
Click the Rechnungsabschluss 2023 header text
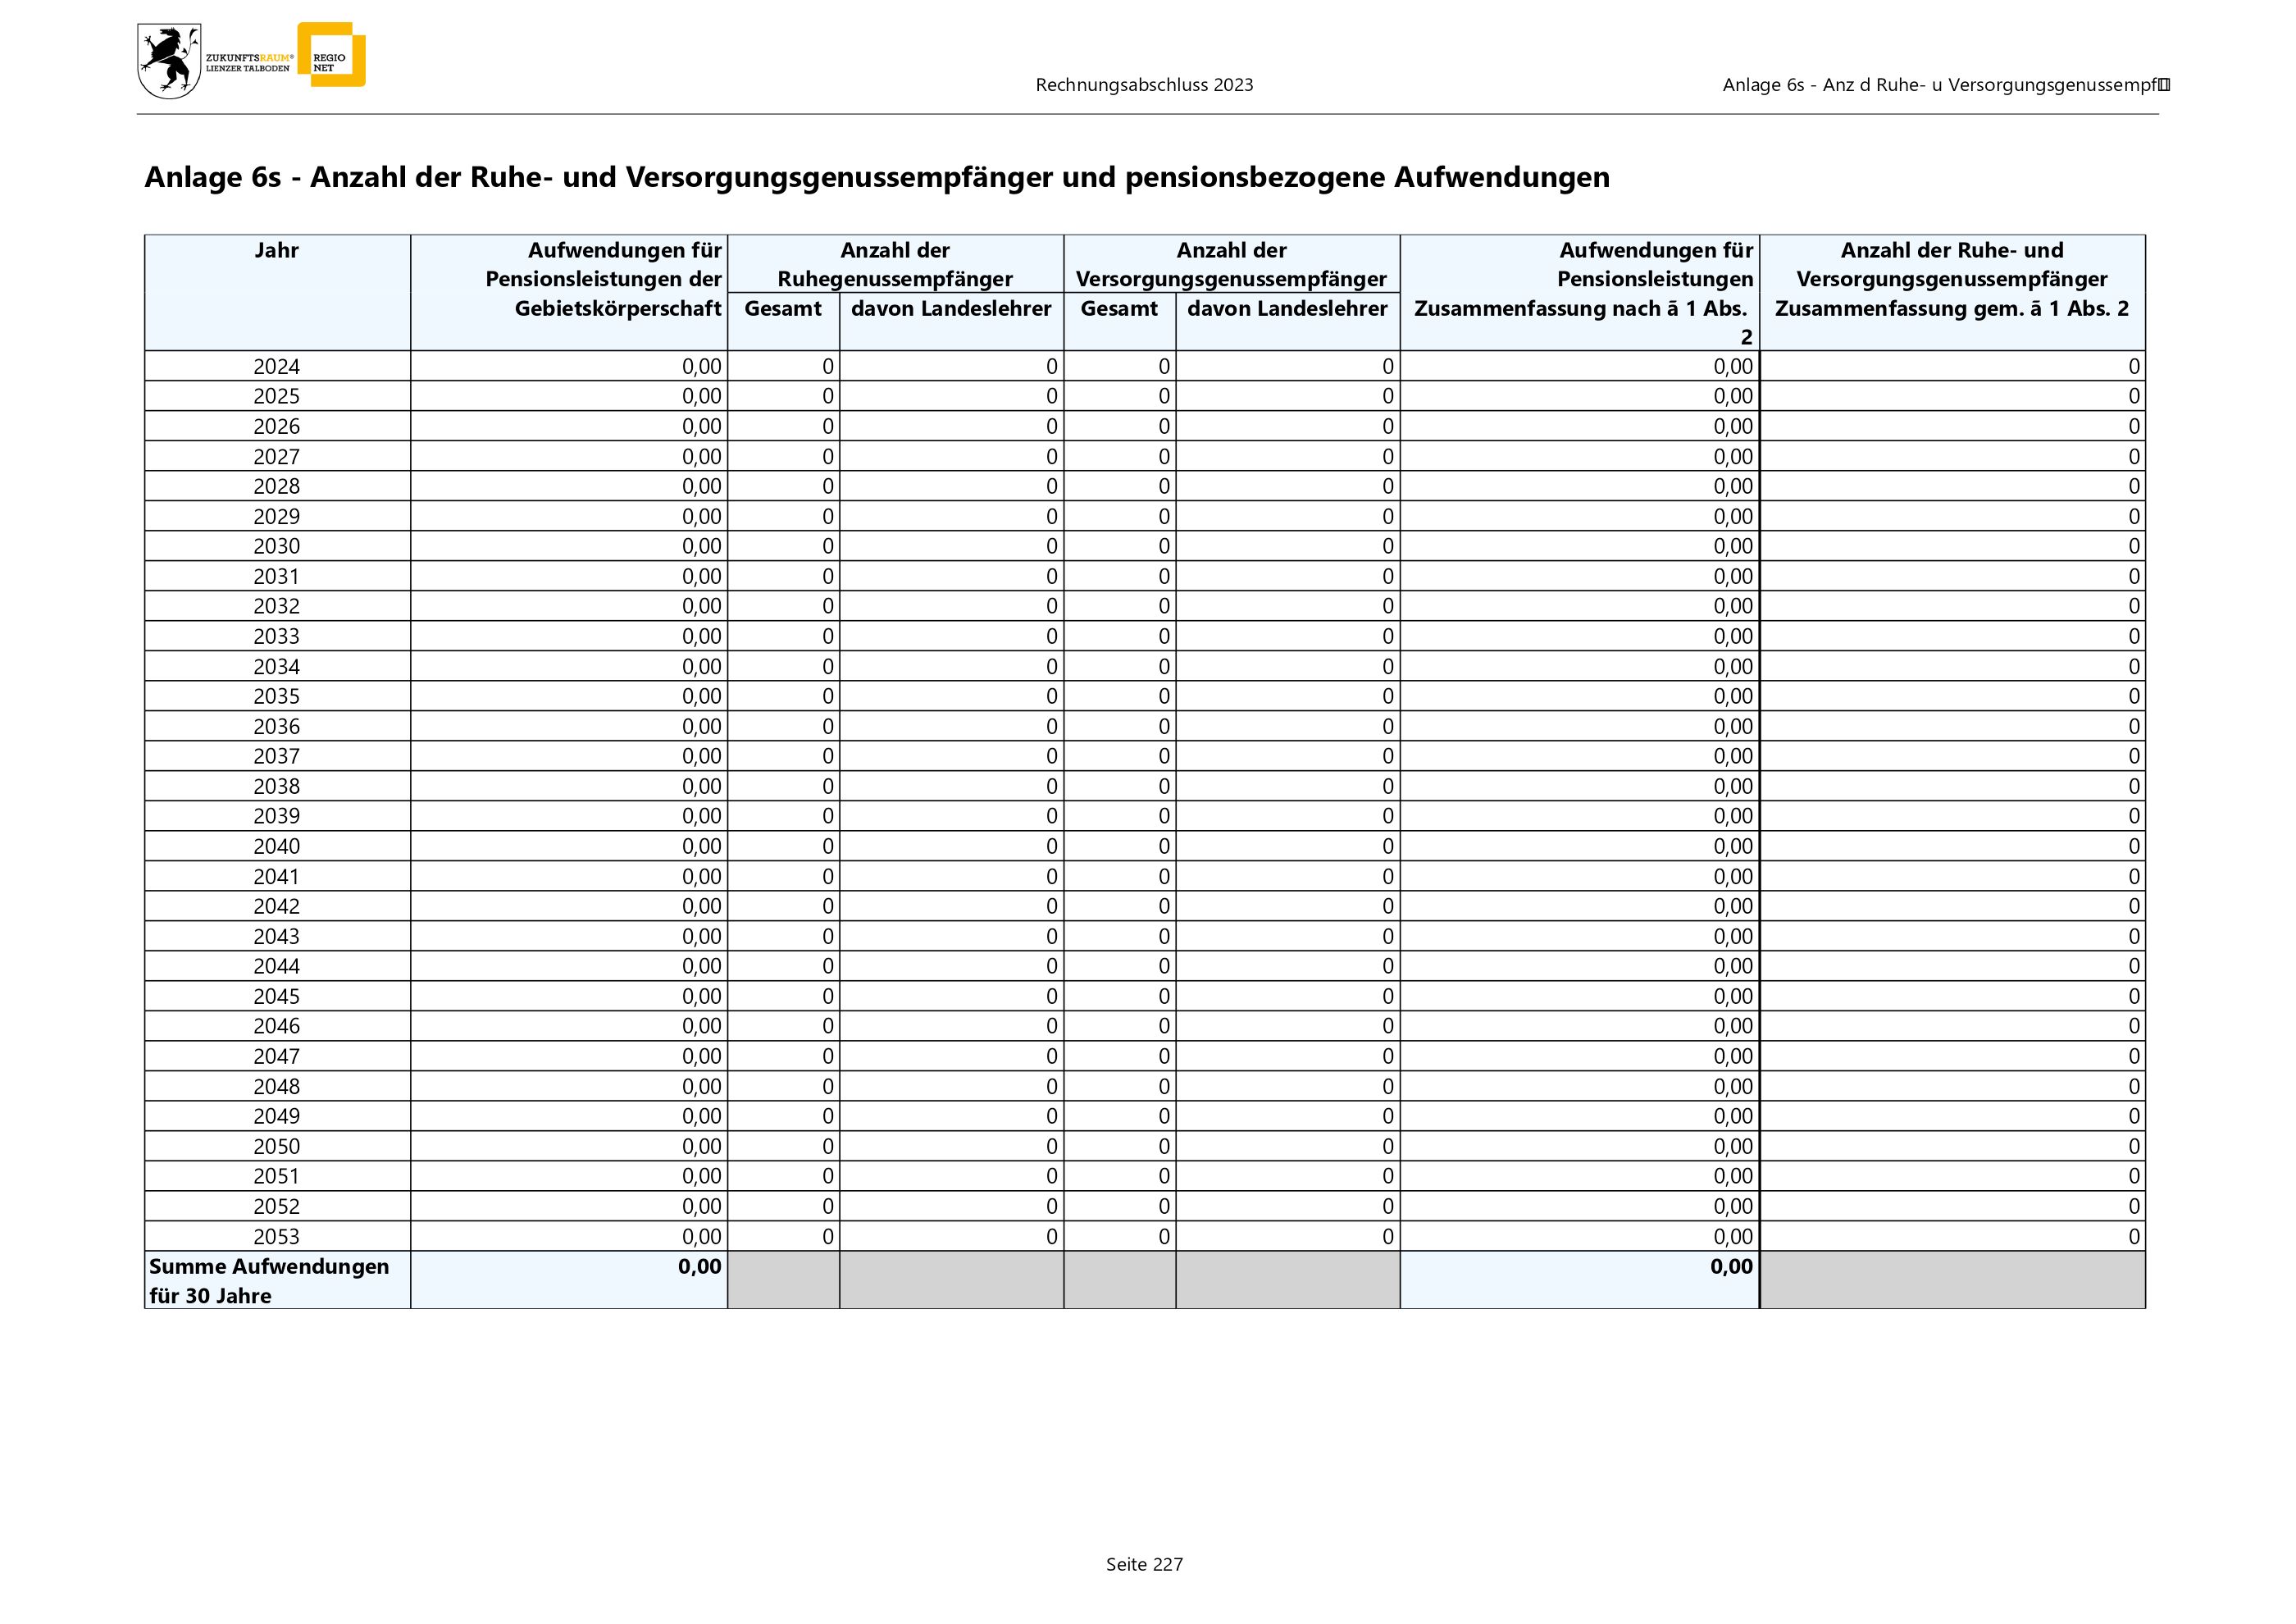[1144, 85]
